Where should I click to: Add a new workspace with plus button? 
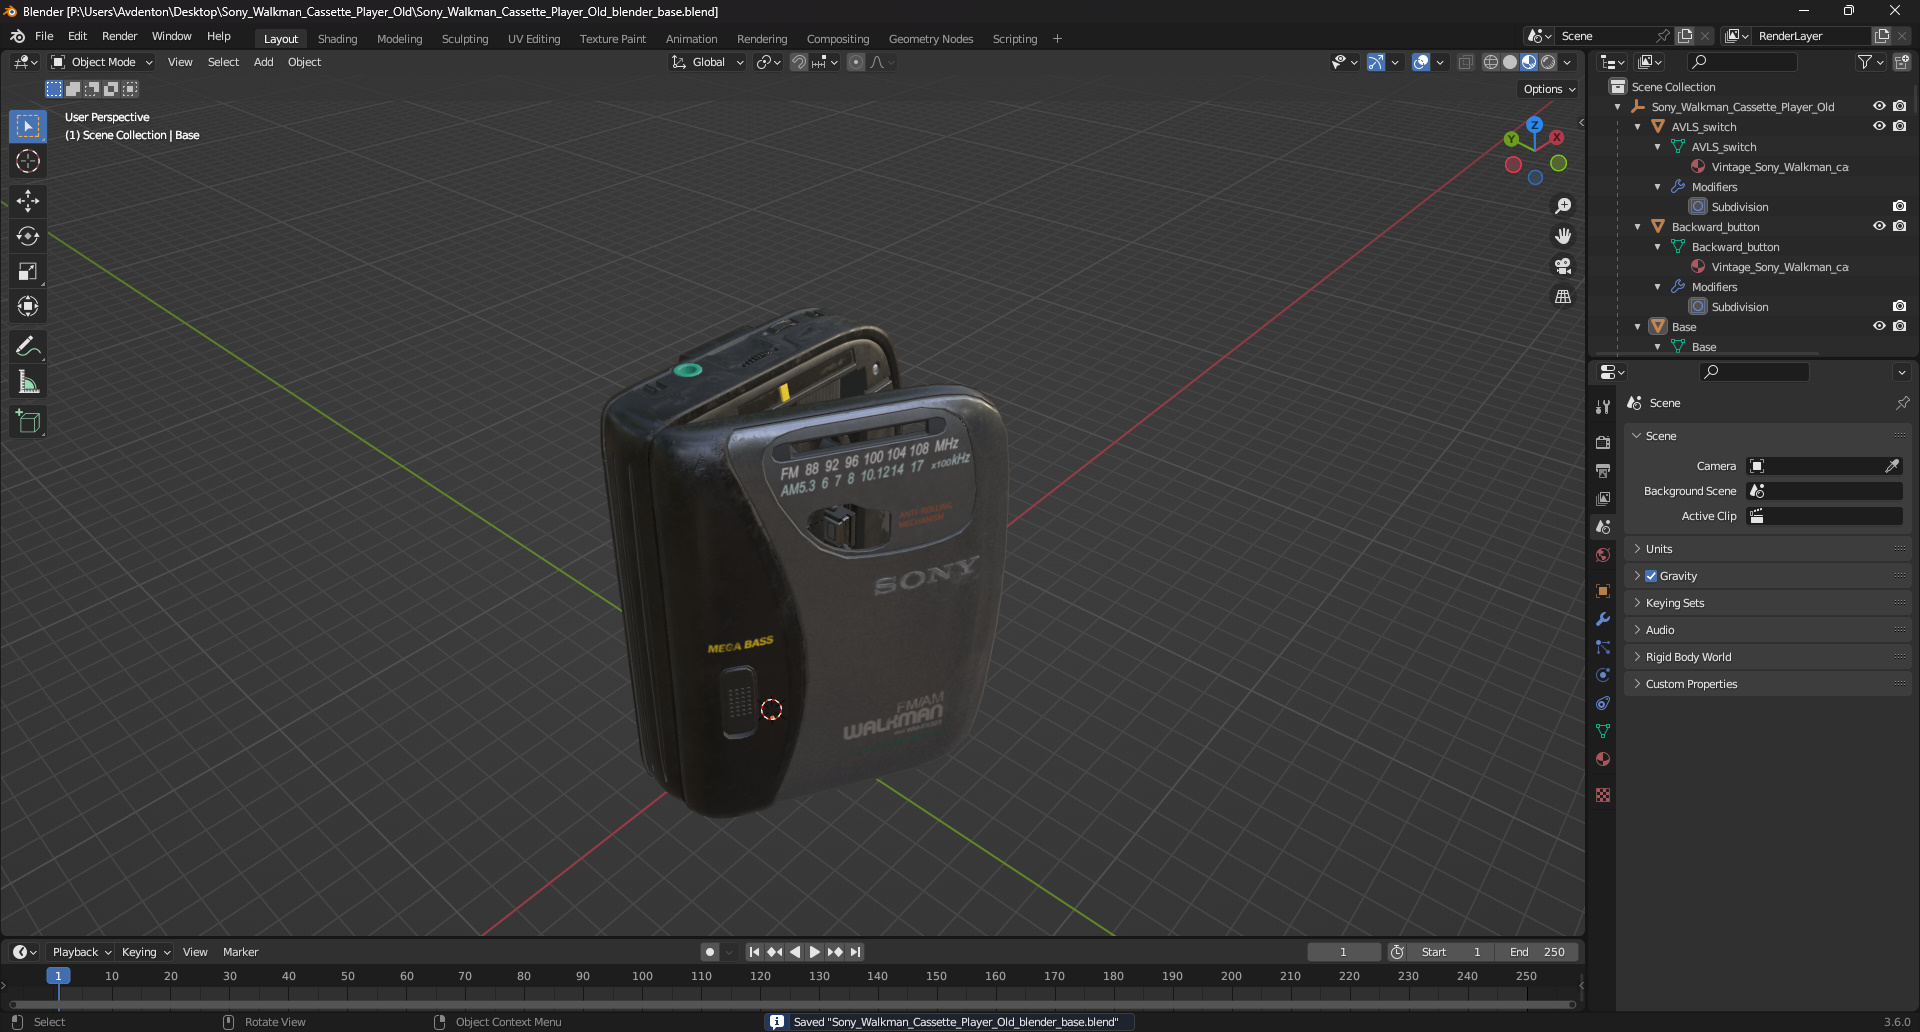[x=1057, y=39]
